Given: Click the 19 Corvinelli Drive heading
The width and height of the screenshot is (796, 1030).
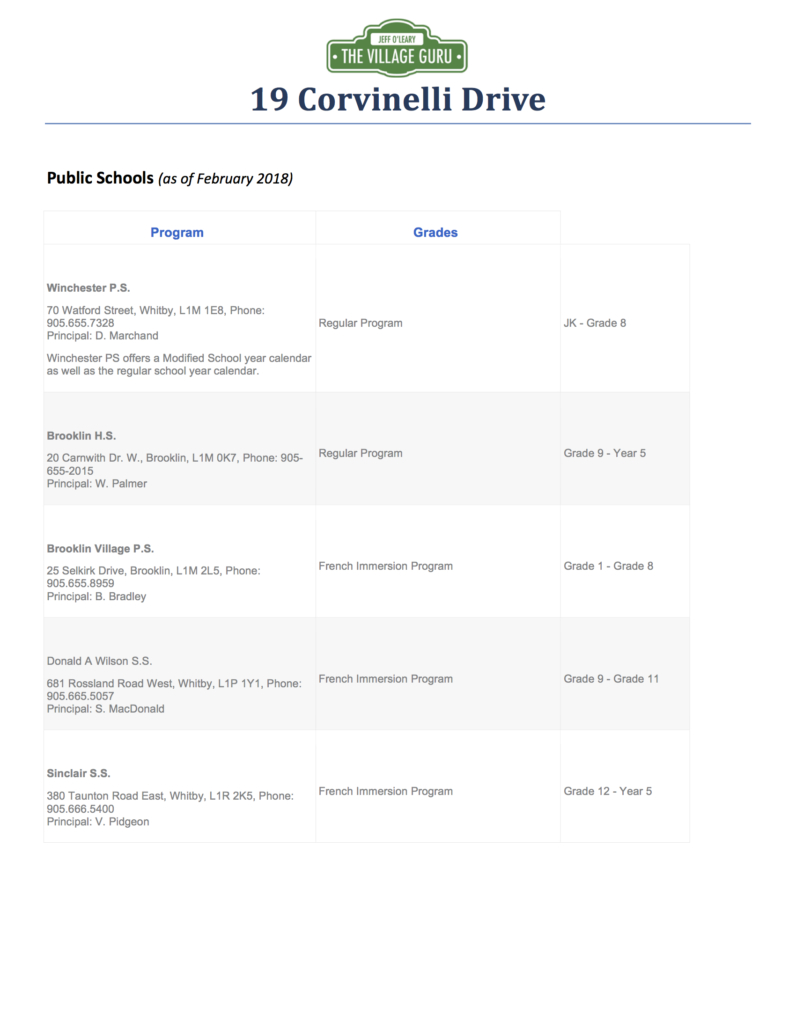Looking at the screenshot, I should (398, 99).
